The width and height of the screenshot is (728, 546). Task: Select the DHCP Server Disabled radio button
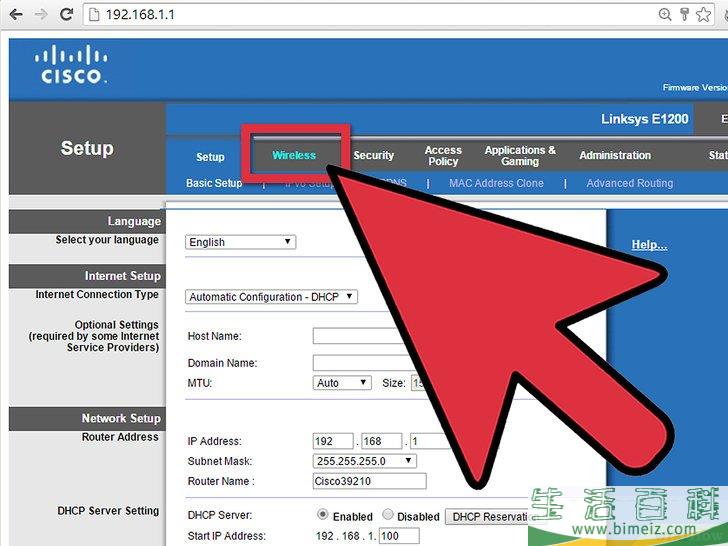click(x=388, y=514)
